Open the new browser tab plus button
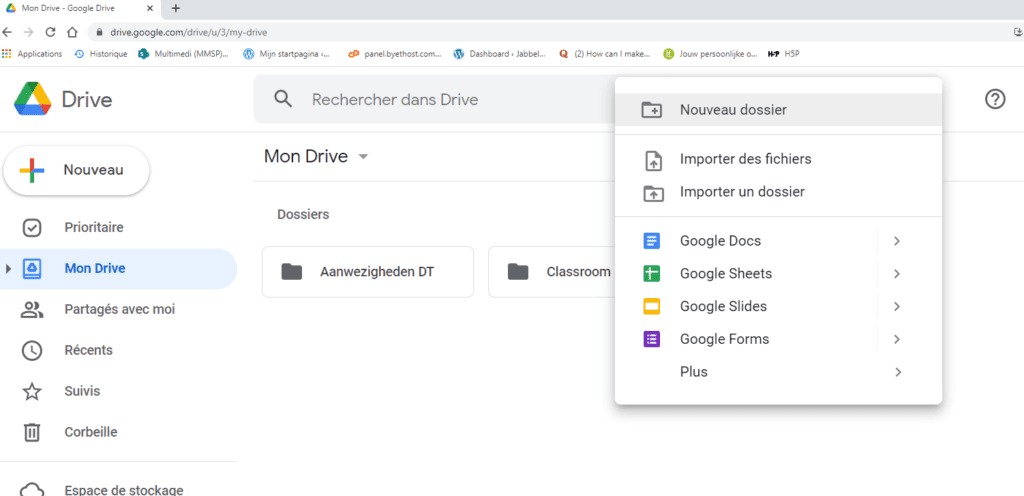 tap(175, 8)
